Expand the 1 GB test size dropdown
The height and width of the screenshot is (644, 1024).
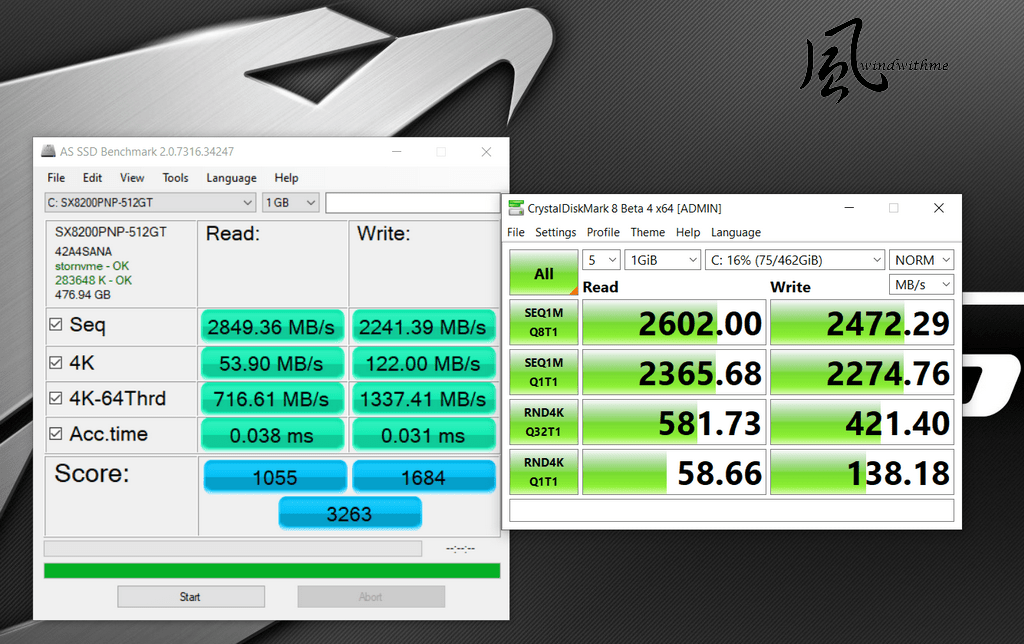(x=291, y=202)
